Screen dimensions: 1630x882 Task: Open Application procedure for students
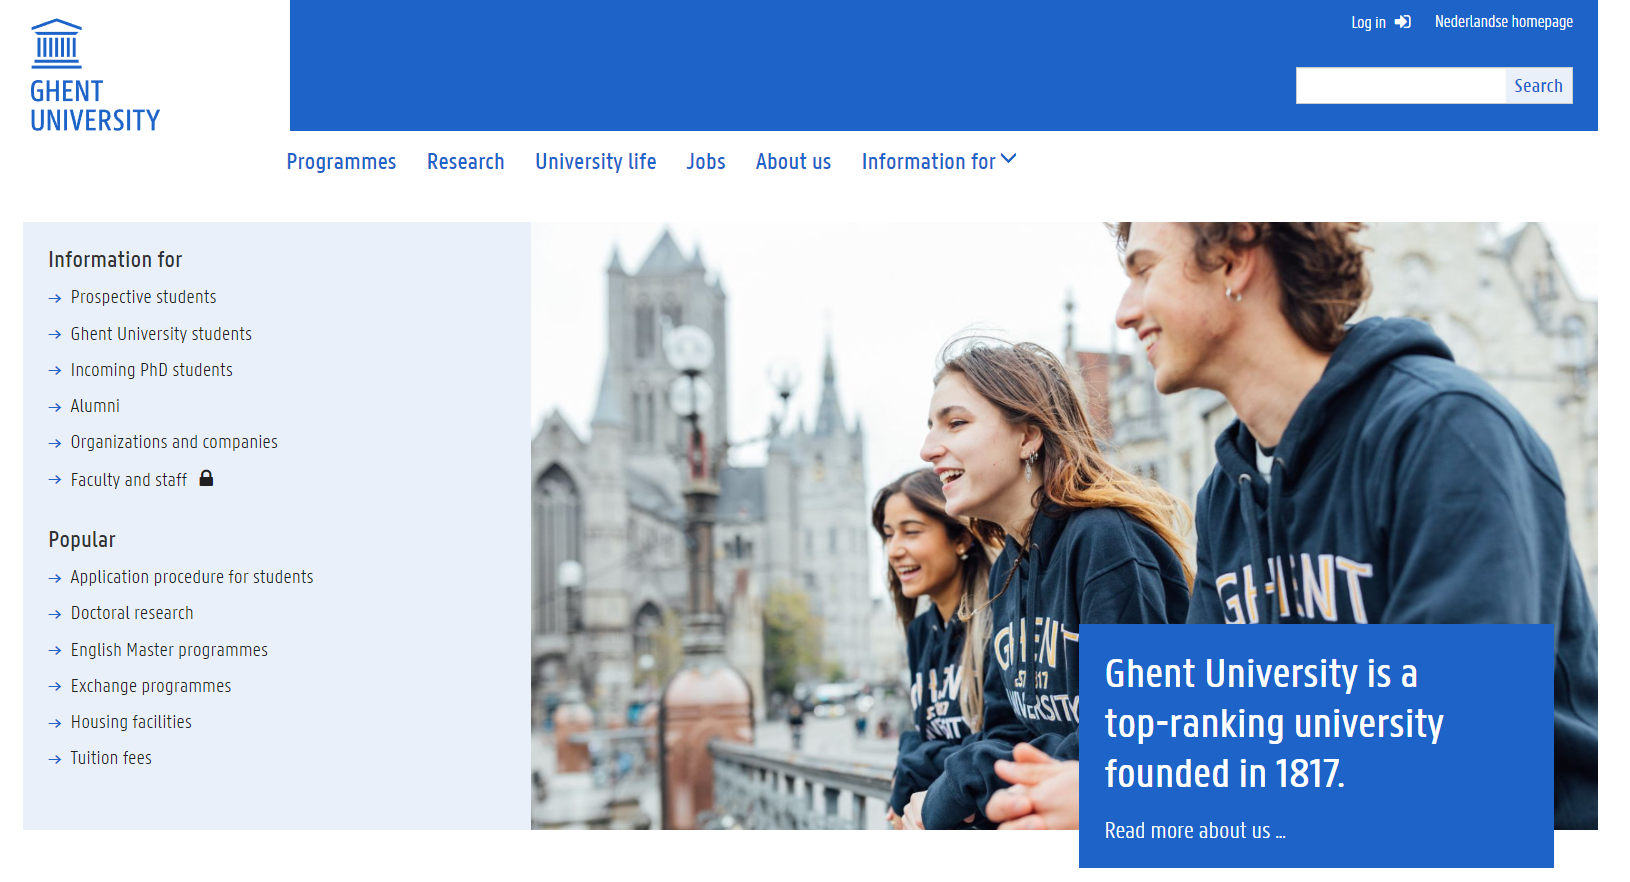point(192,577)
